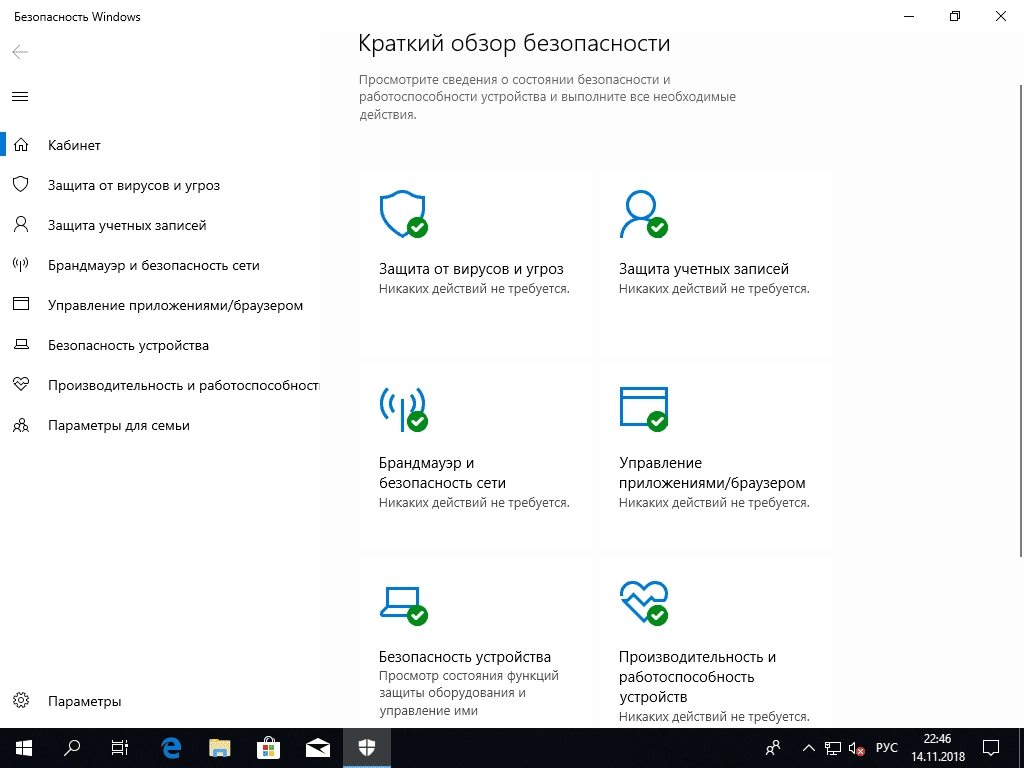The image size is (1024, 768).
Task: Open Microsoft Store from the taskbar
Action: pos(268,748)
